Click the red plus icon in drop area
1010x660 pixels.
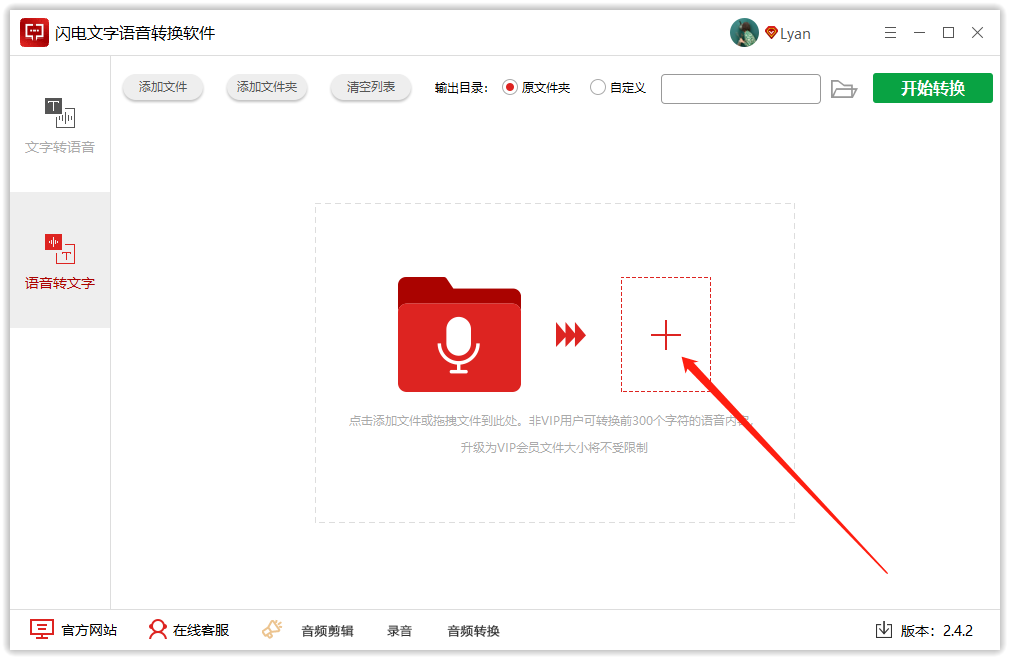[666, 335]
